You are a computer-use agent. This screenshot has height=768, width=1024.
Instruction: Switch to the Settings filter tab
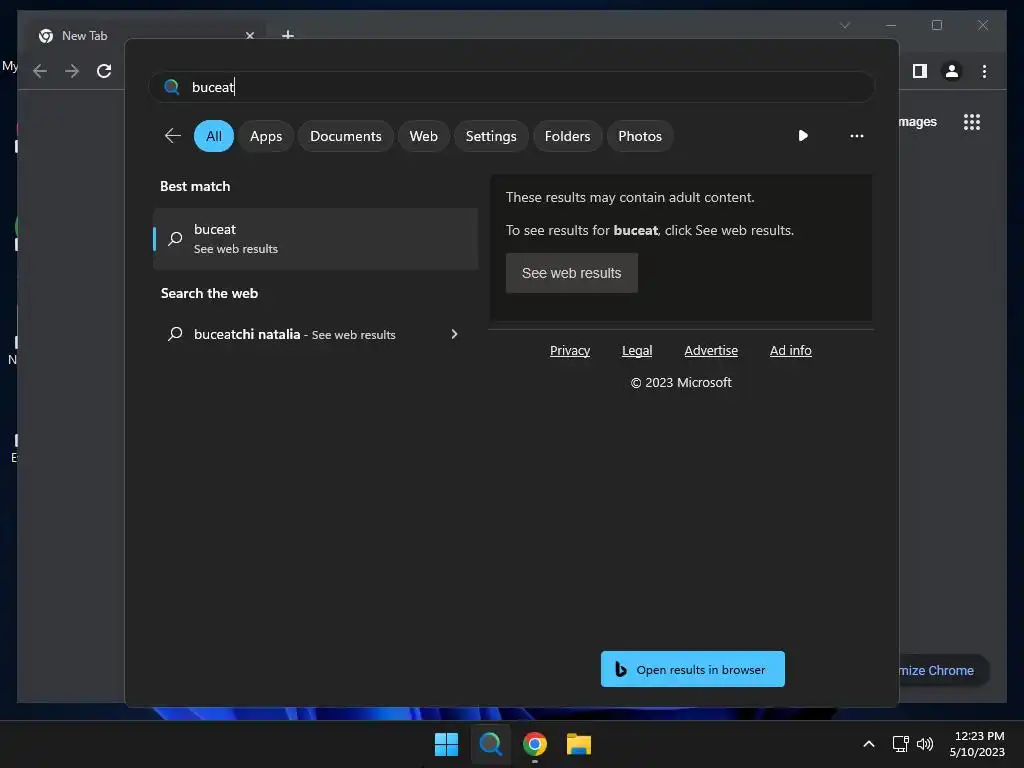[491, 136]
